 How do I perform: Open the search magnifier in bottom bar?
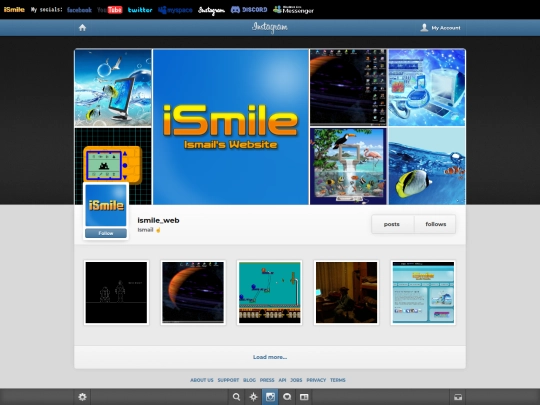236,397
